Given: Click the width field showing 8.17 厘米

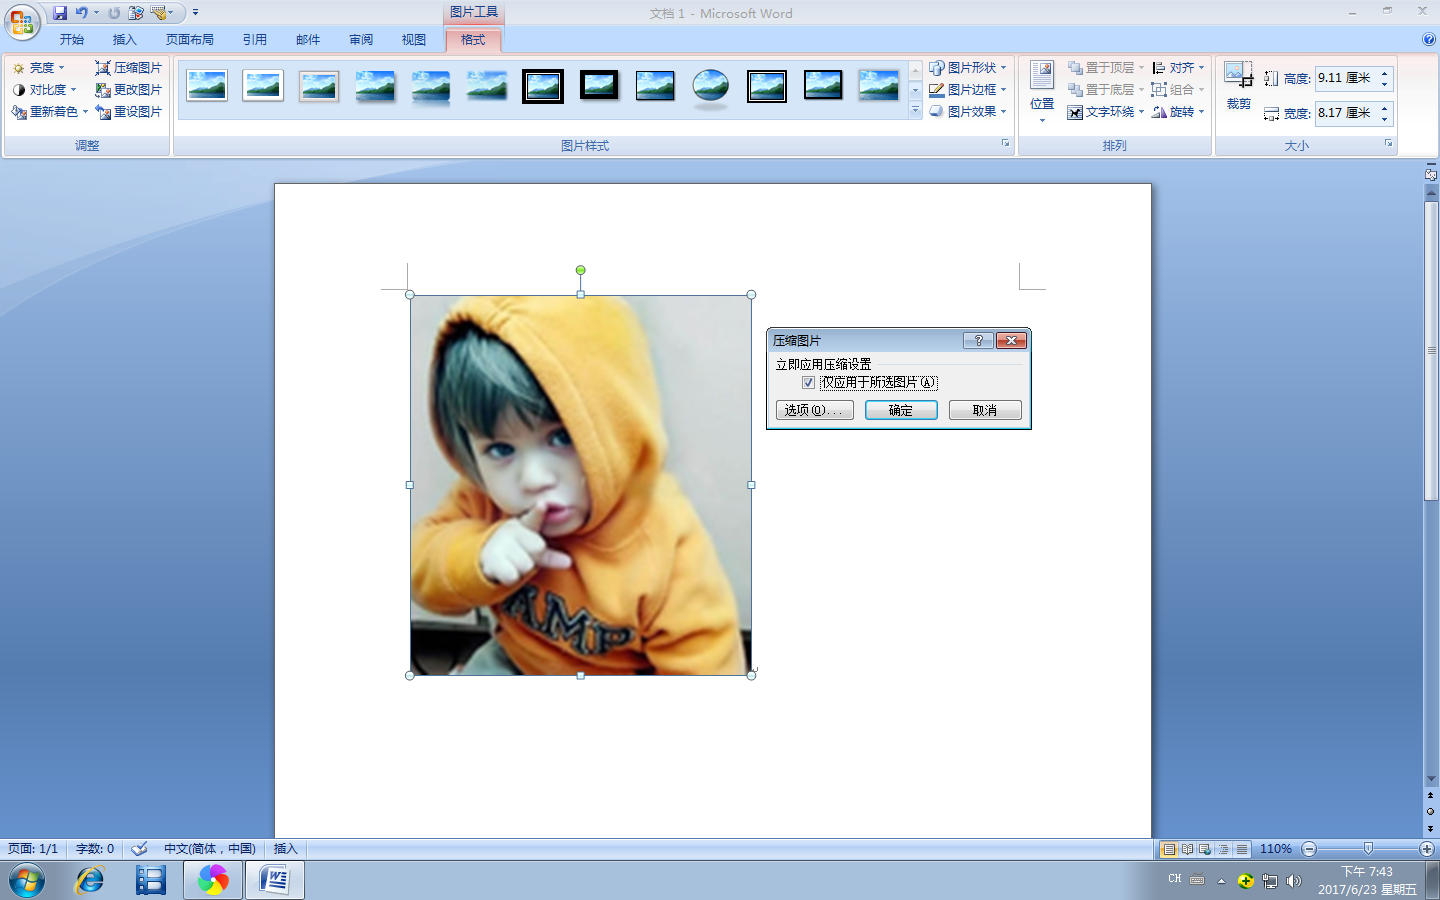Looking at the screenshot, I should (x=1346, y=113).
